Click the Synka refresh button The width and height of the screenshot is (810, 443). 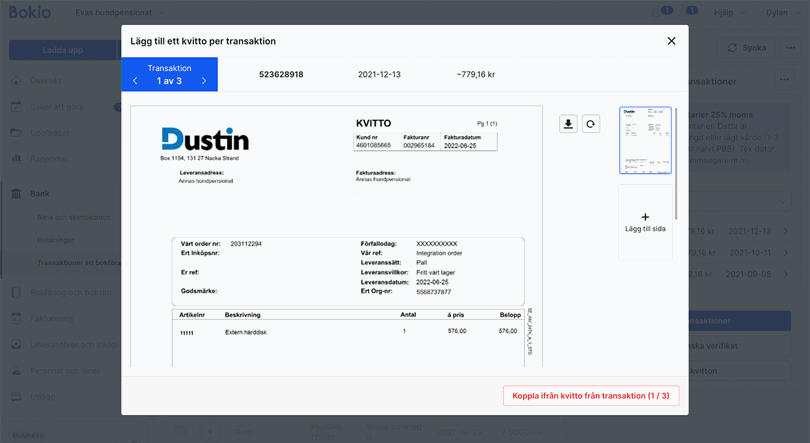(x=747, y=48)
